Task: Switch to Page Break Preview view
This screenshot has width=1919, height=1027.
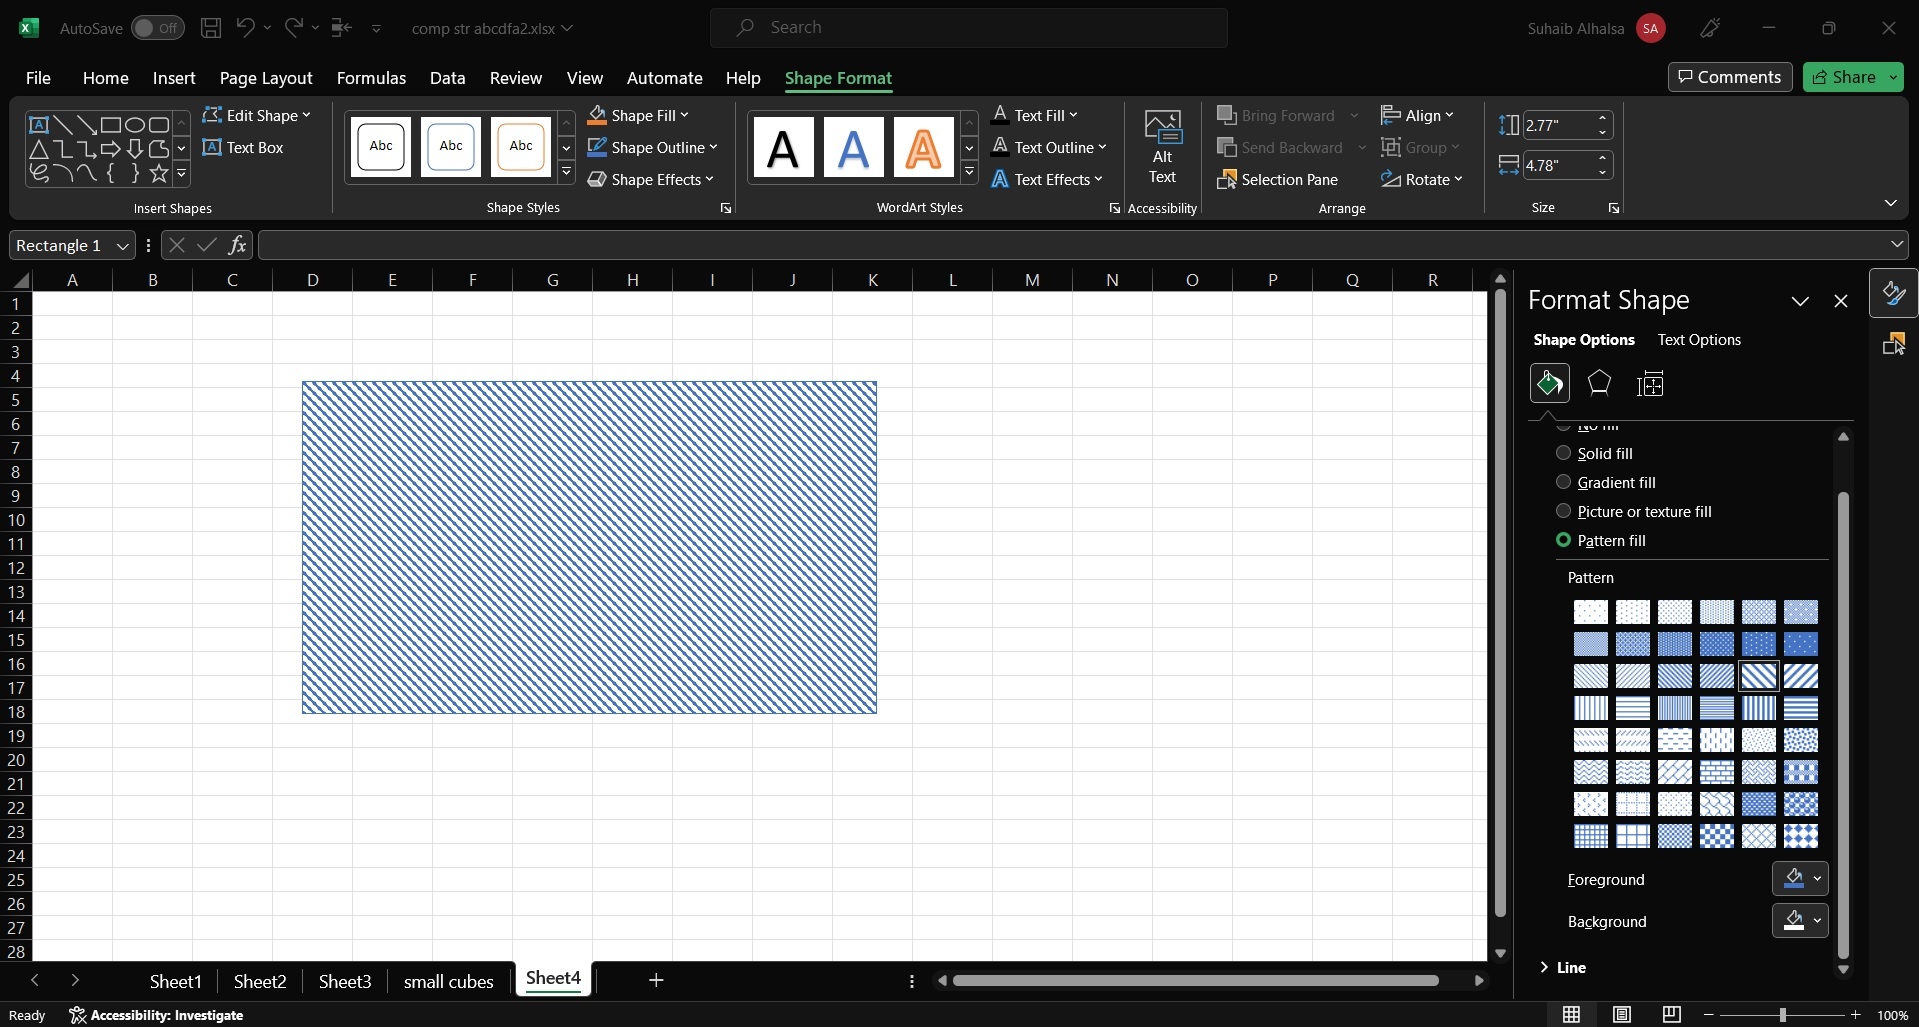Action: pyautogui.click(x=1671, y=1014)
